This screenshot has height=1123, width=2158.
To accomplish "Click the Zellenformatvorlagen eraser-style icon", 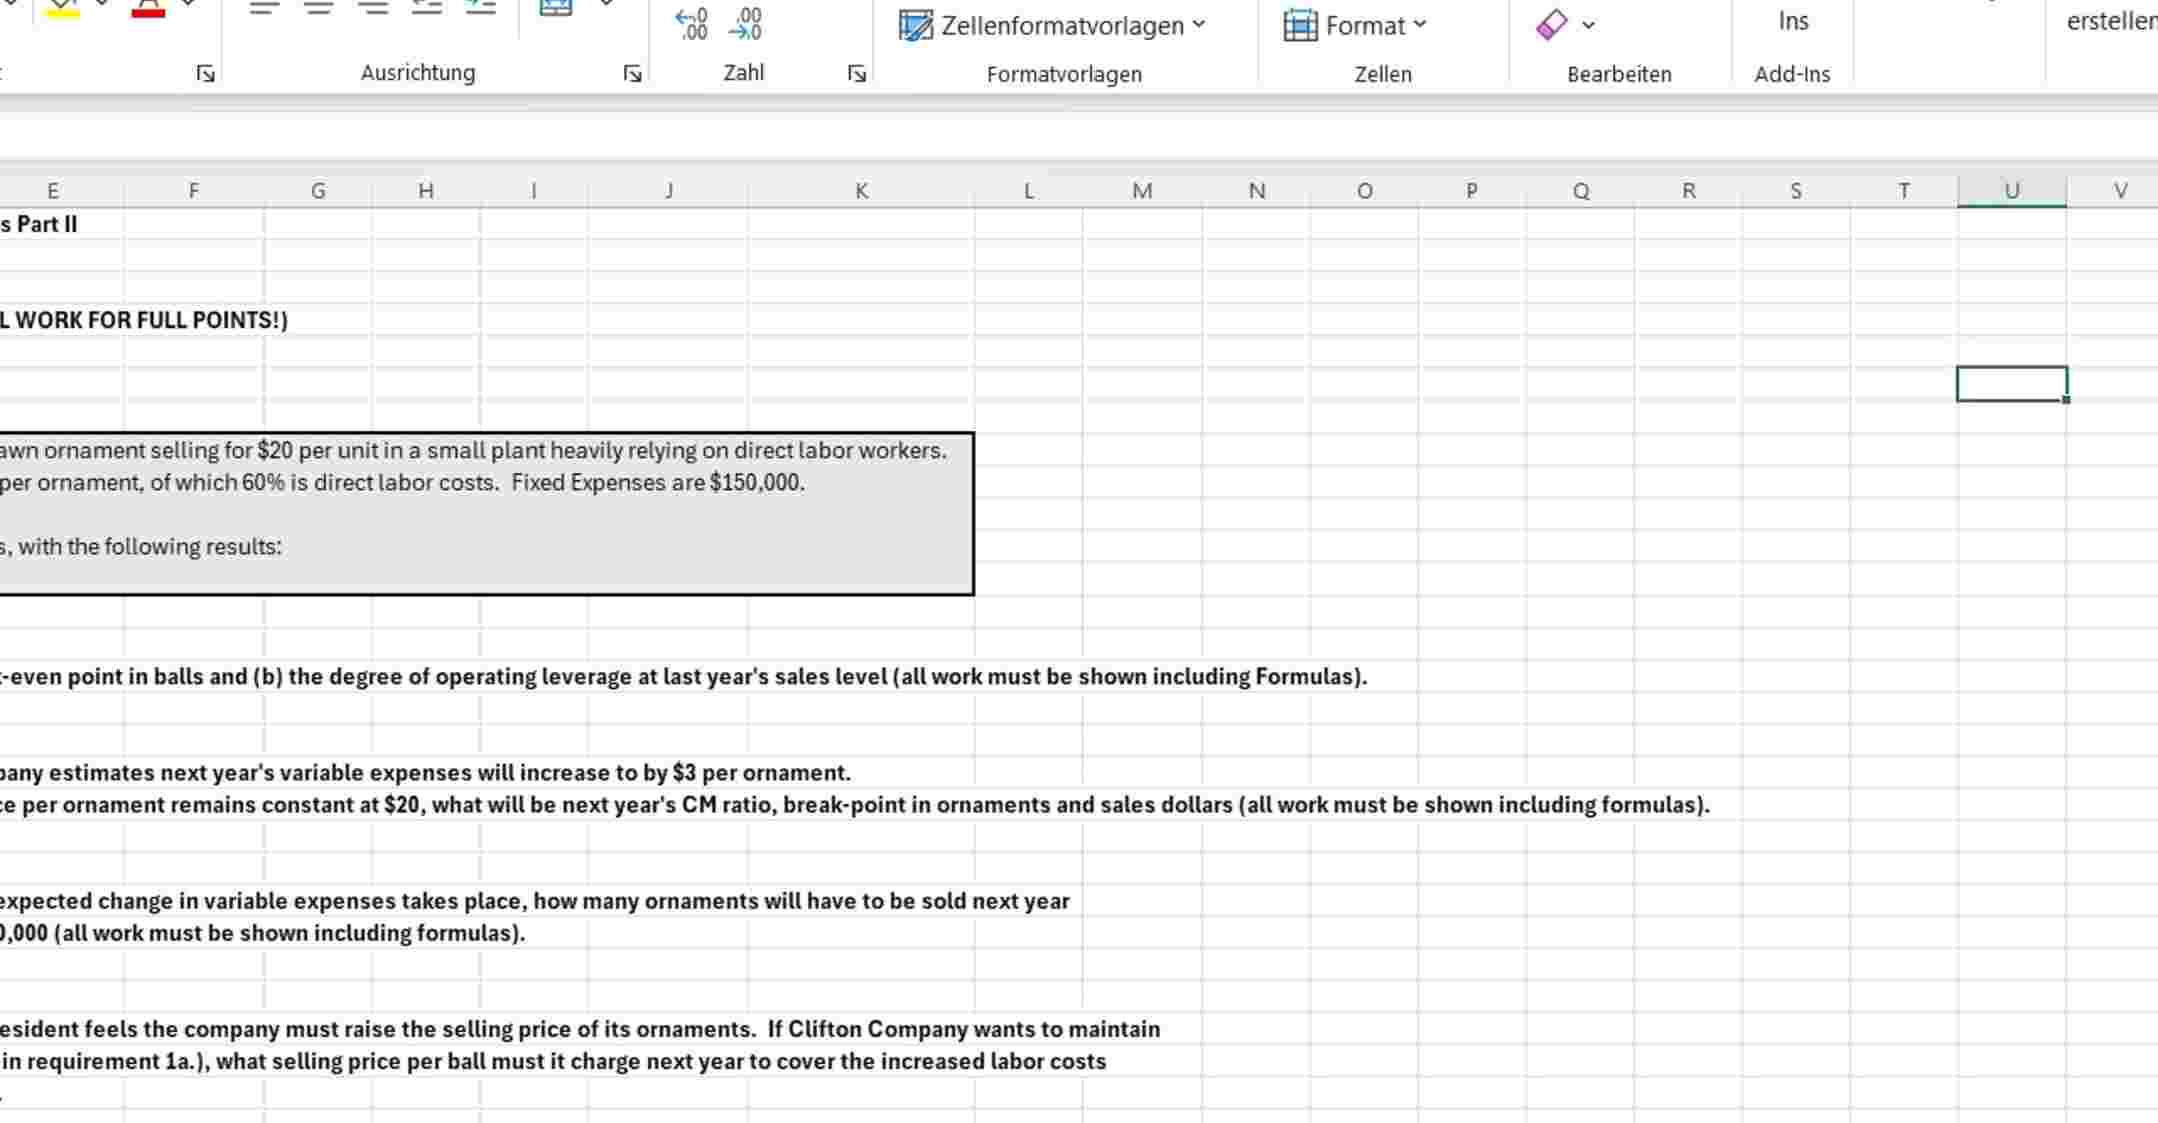I will tap(915, 26).
